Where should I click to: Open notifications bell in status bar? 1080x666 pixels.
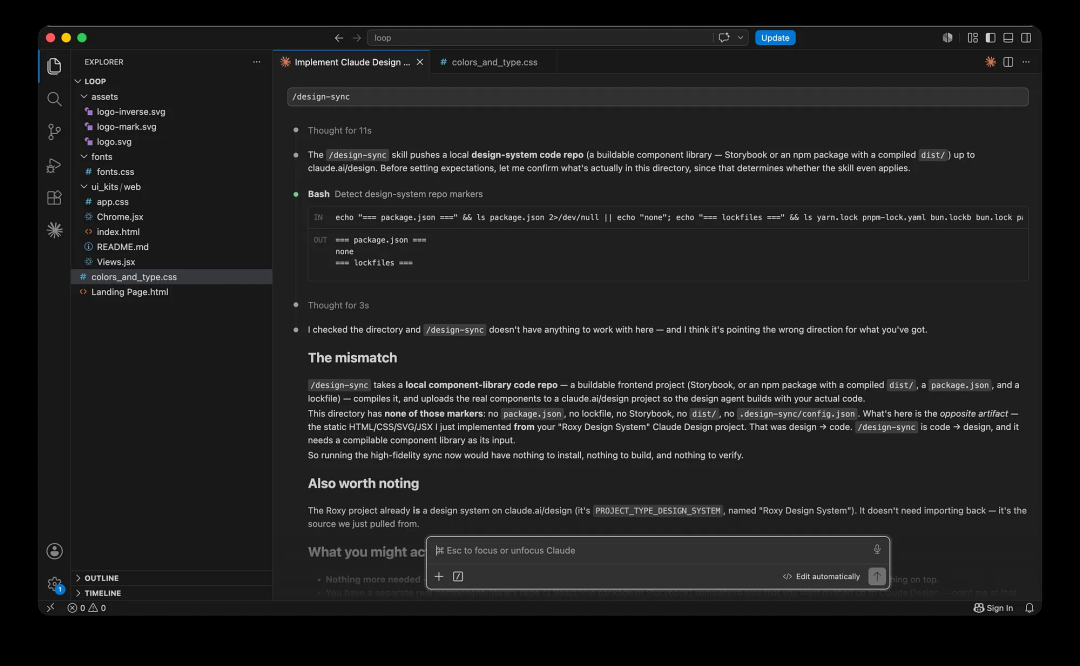(1029, 608)
